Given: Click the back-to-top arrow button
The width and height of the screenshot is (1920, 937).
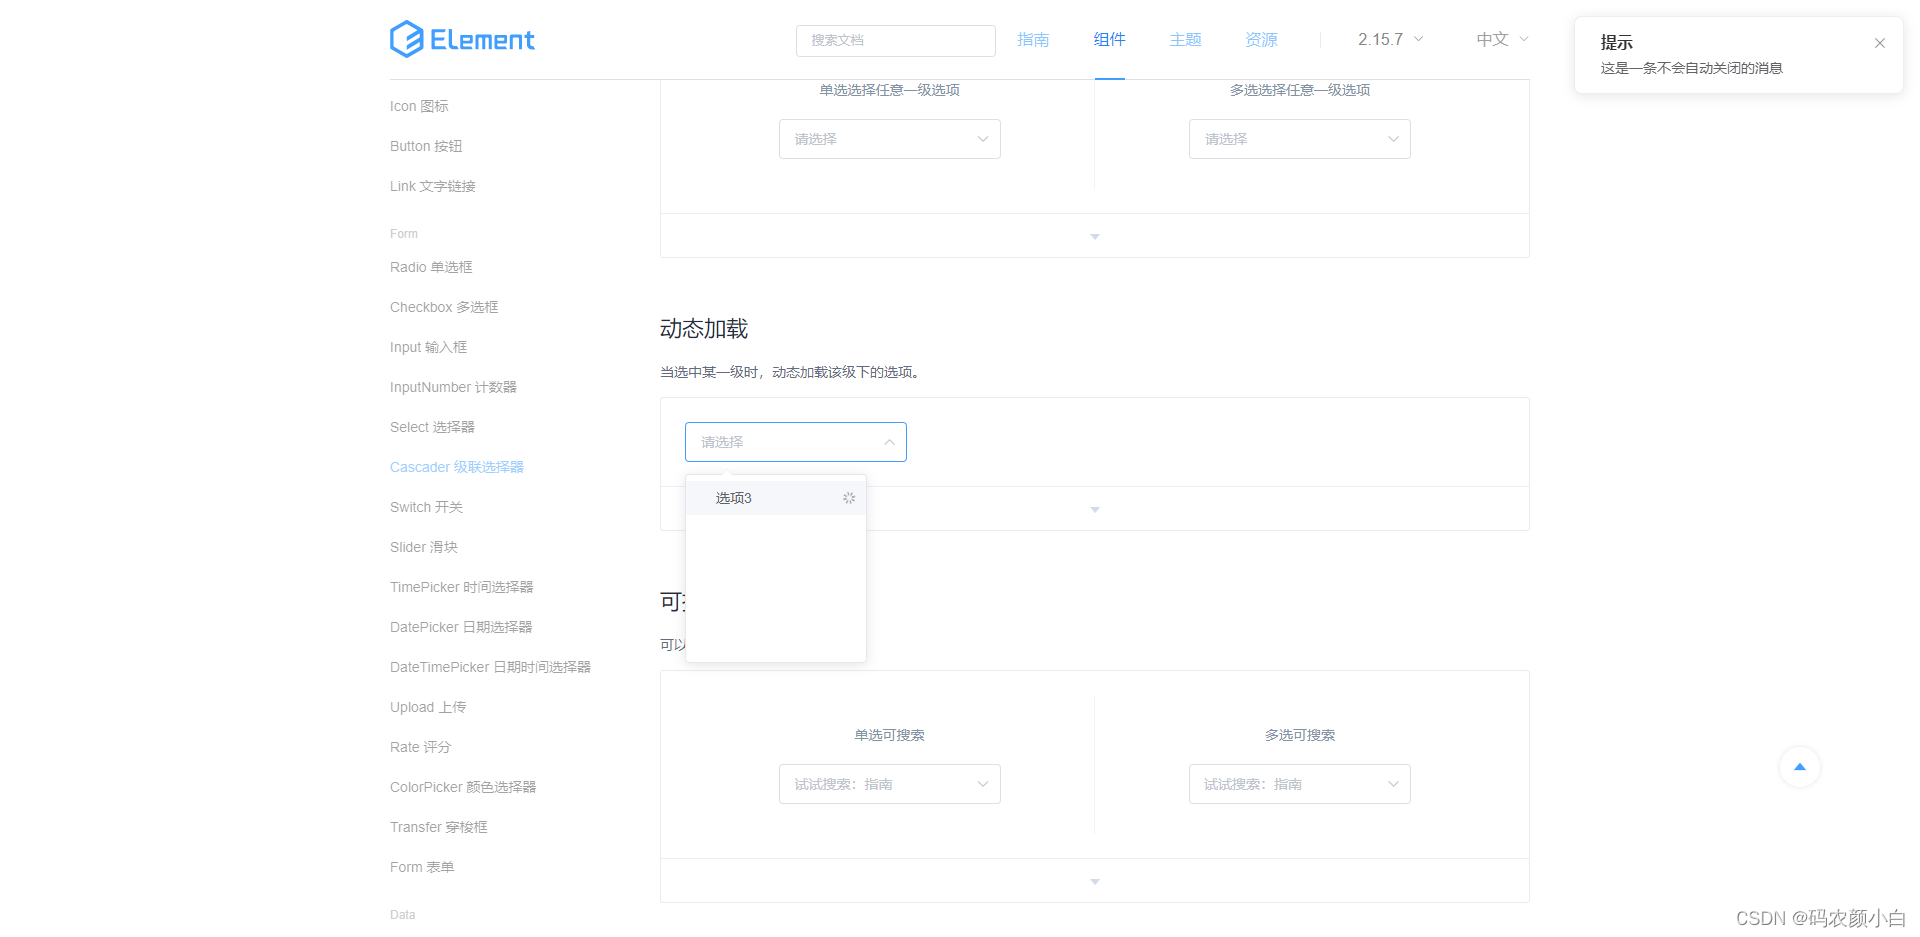Looking at the screenshot, I should click(1799, 767).
